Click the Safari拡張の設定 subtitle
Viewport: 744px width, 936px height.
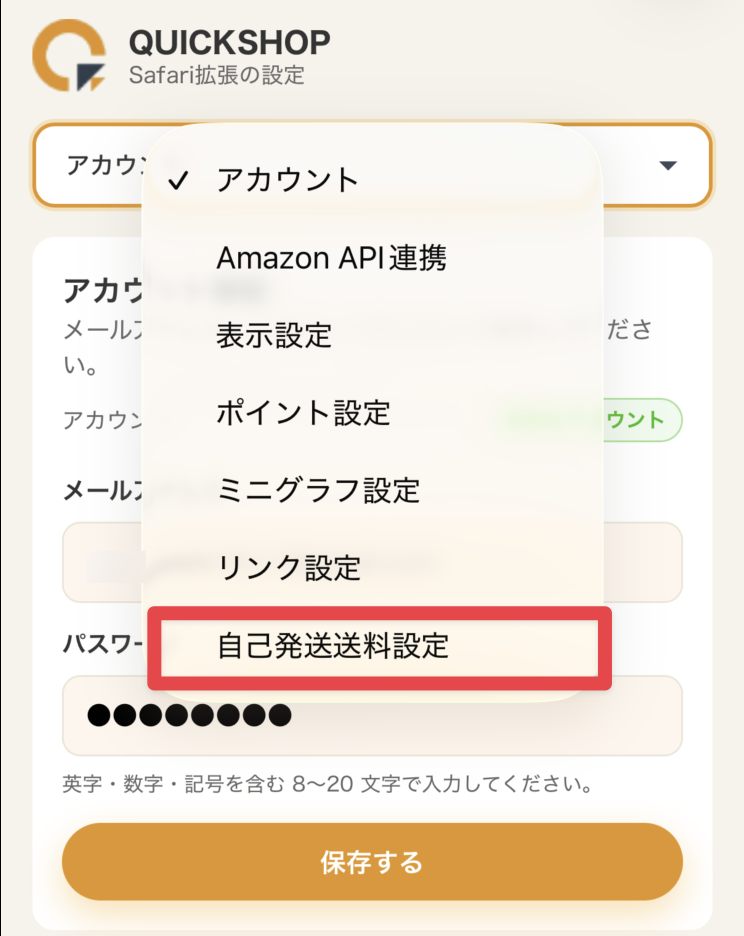click(216, 75)
